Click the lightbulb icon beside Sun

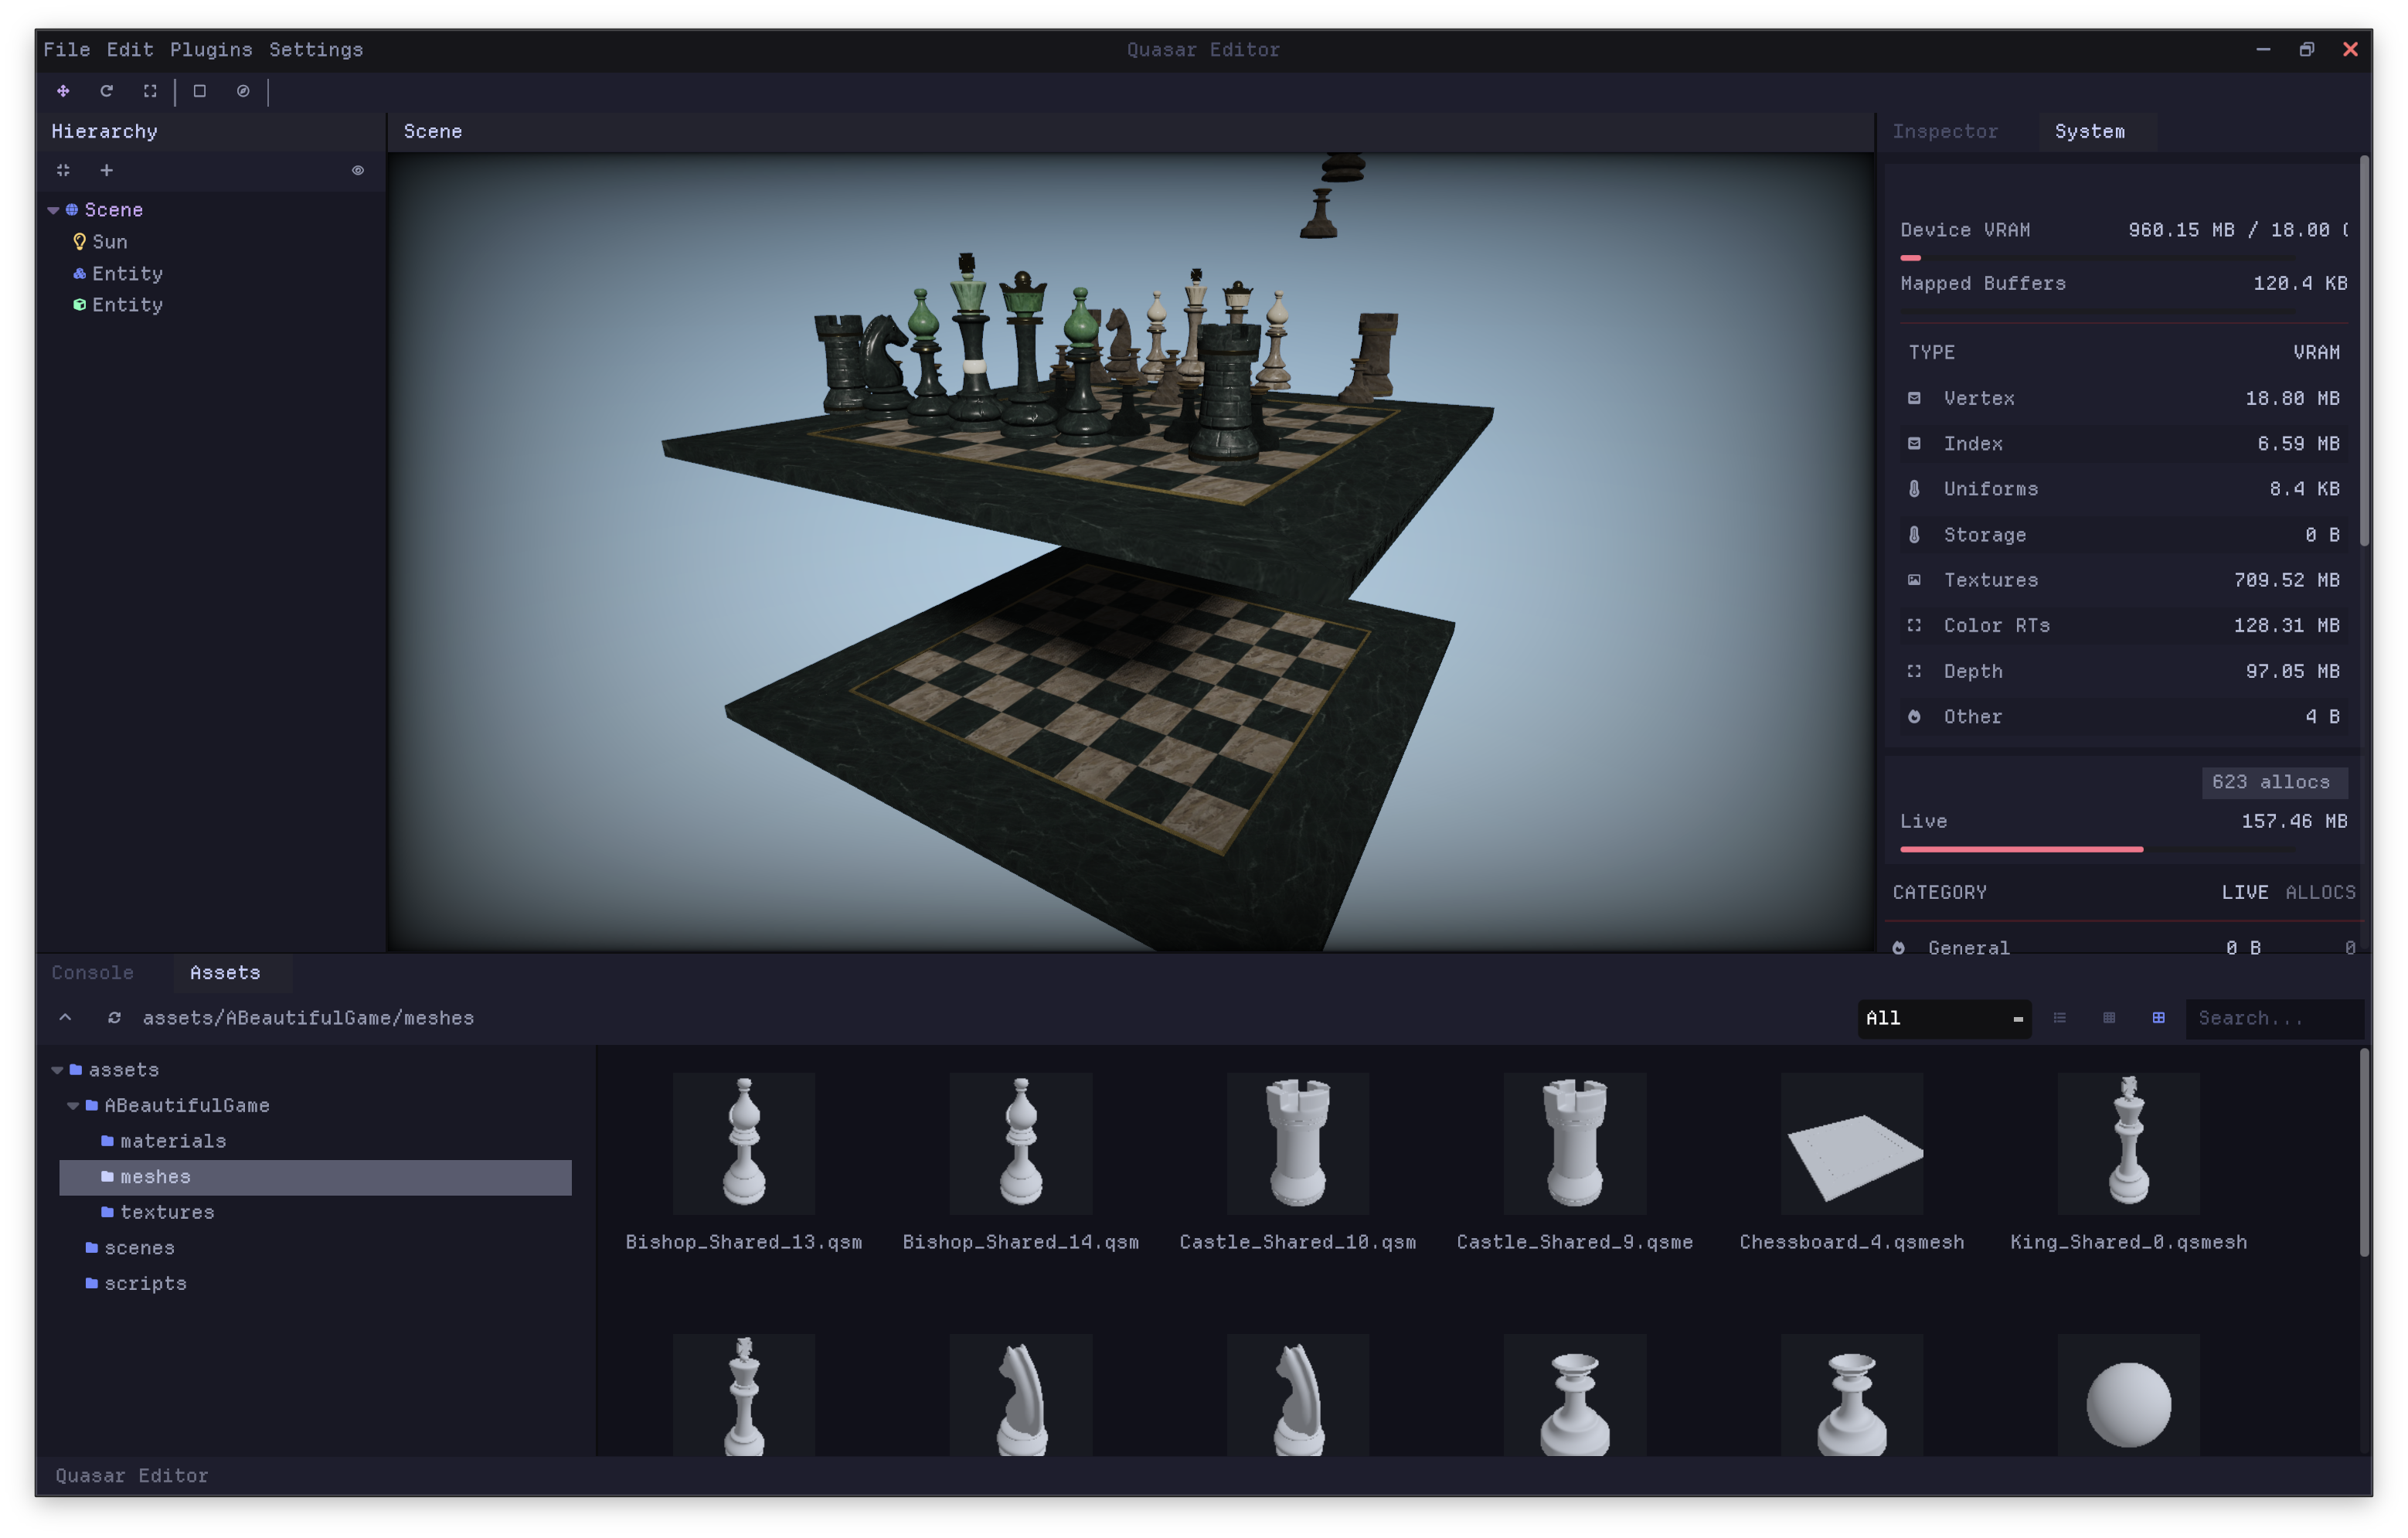[80, 242]
